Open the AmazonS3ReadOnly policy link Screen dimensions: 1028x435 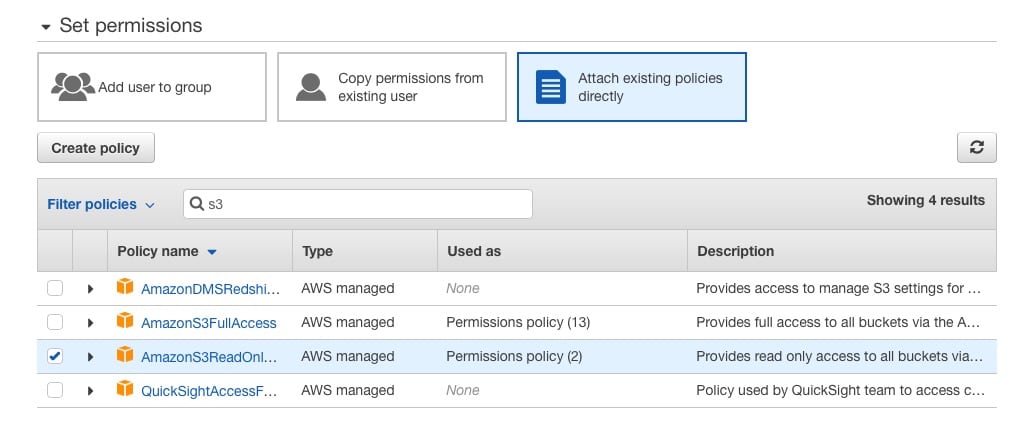click(209, 357)
